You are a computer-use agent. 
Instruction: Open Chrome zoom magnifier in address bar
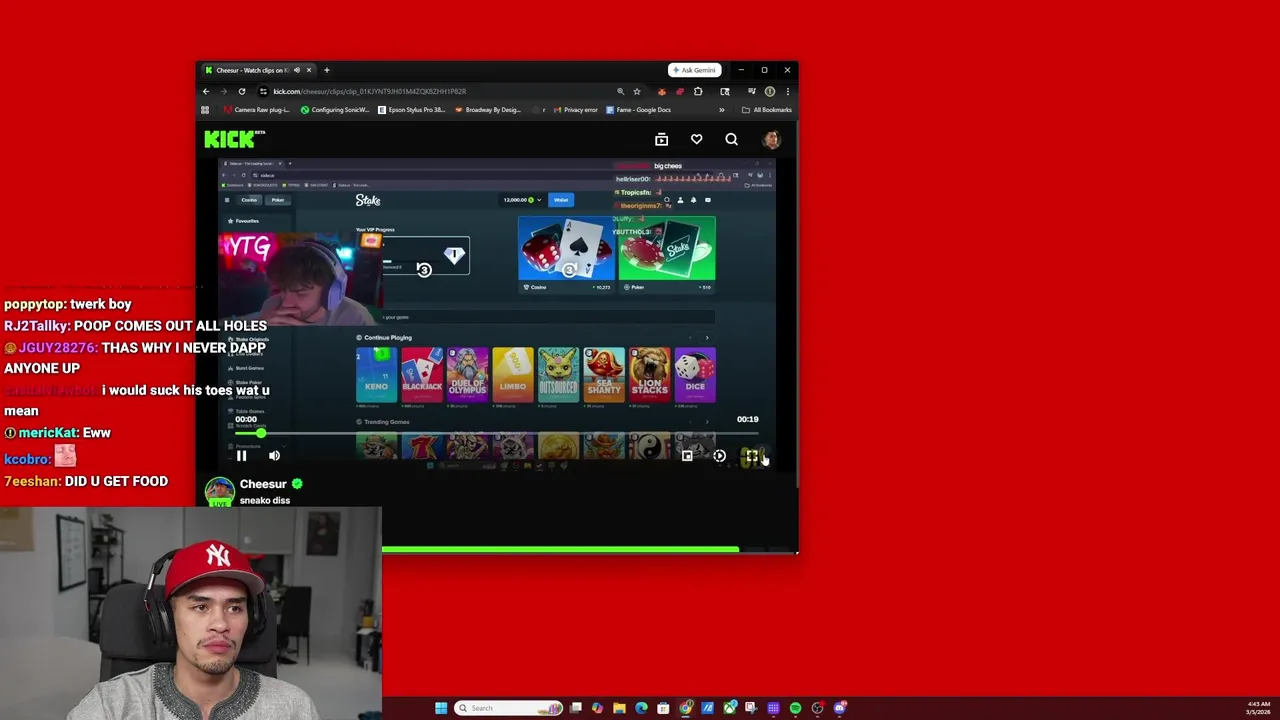point(620,91)
